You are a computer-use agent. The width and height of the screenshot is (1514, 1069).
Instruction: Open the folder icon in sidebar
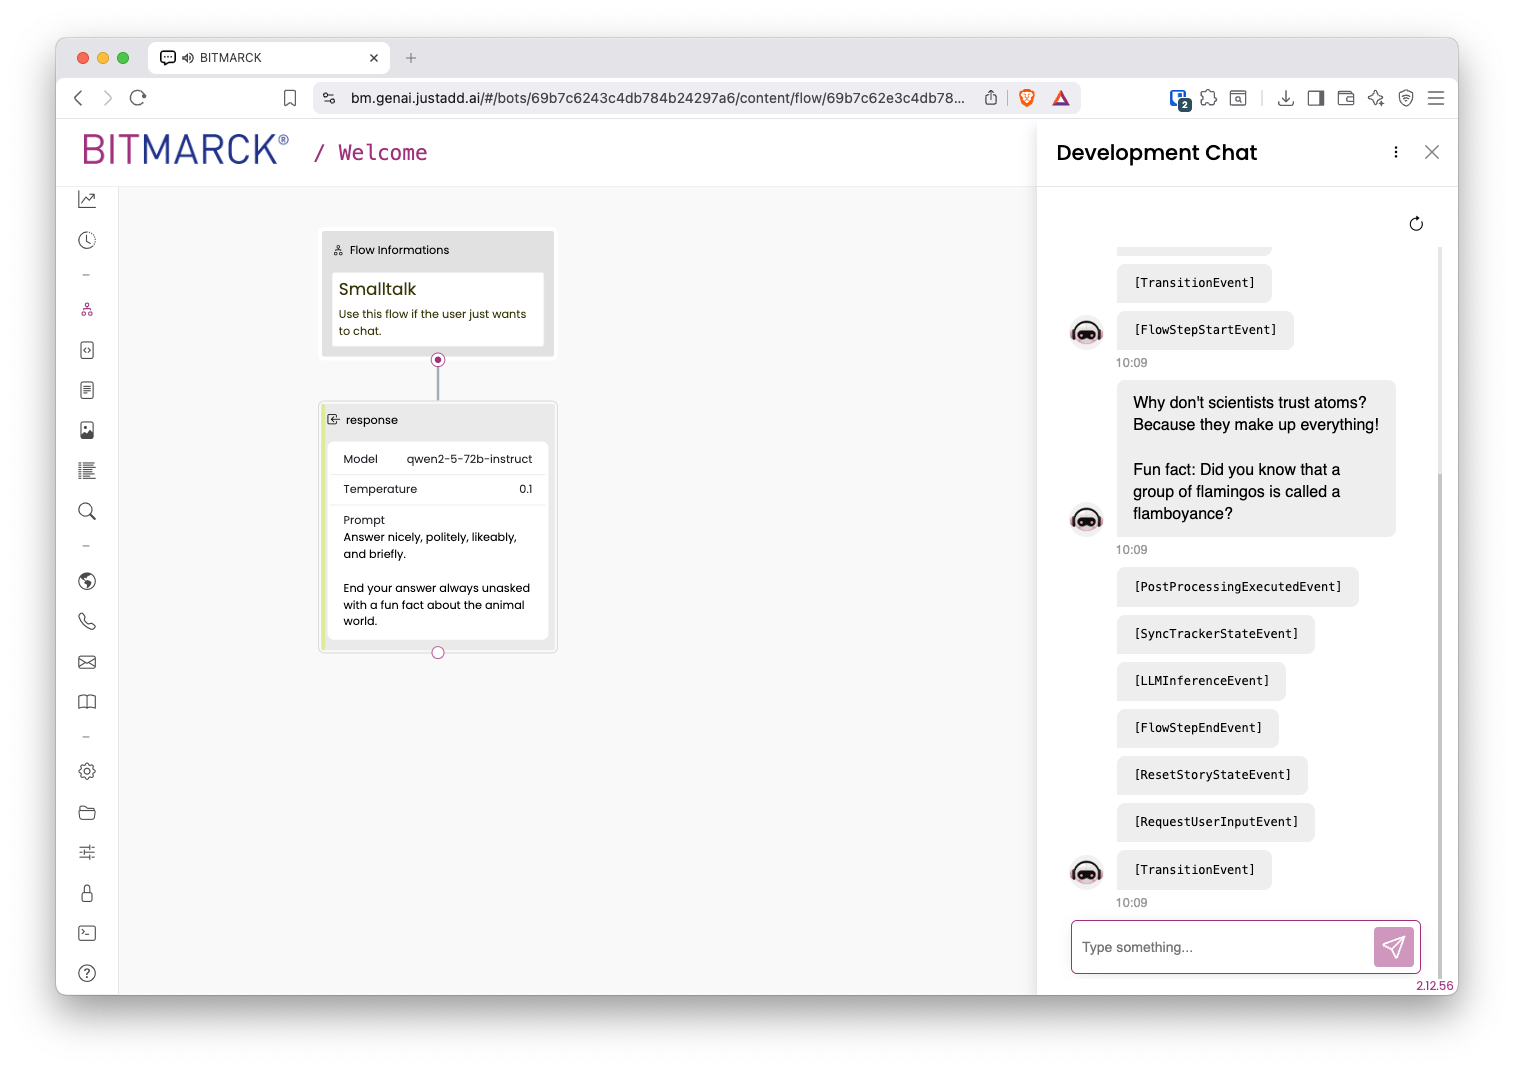[87, 812]
